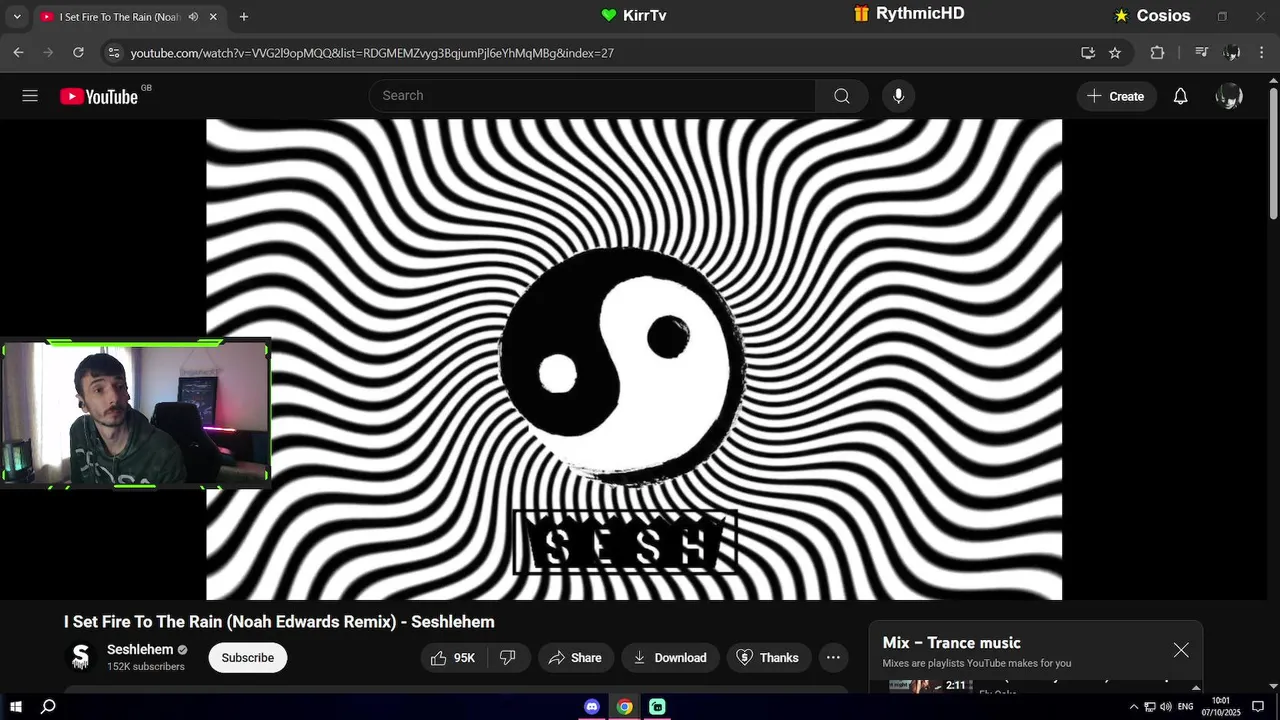Click the Create button
The image size is (1280, 720).
click(1116, 96)
